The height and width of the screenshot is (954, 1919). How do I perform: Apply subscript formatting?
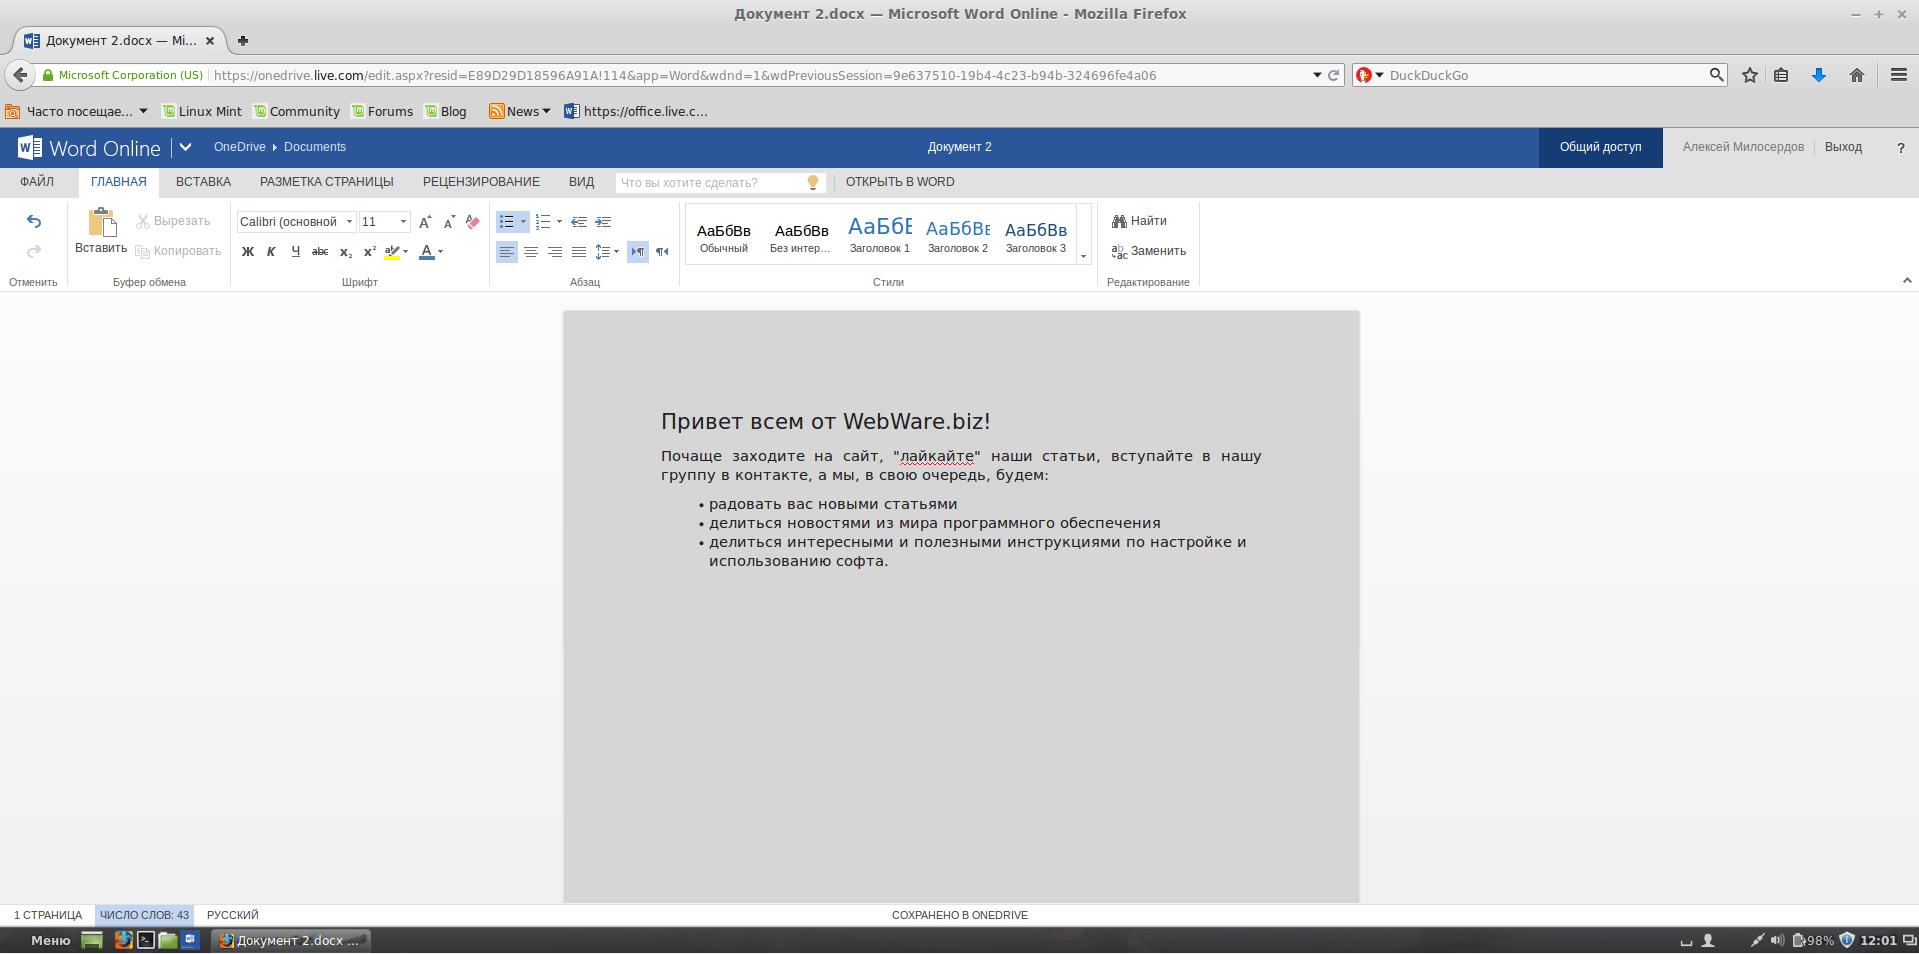(x=345, y=252)
